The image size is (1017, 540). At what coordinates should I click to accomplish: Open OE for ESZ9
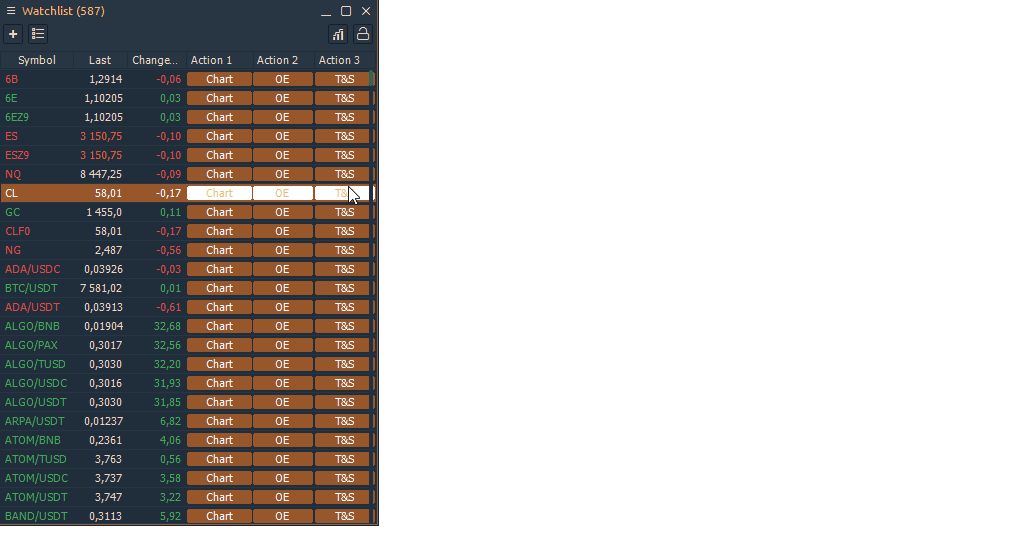click(x=282, y=155)
